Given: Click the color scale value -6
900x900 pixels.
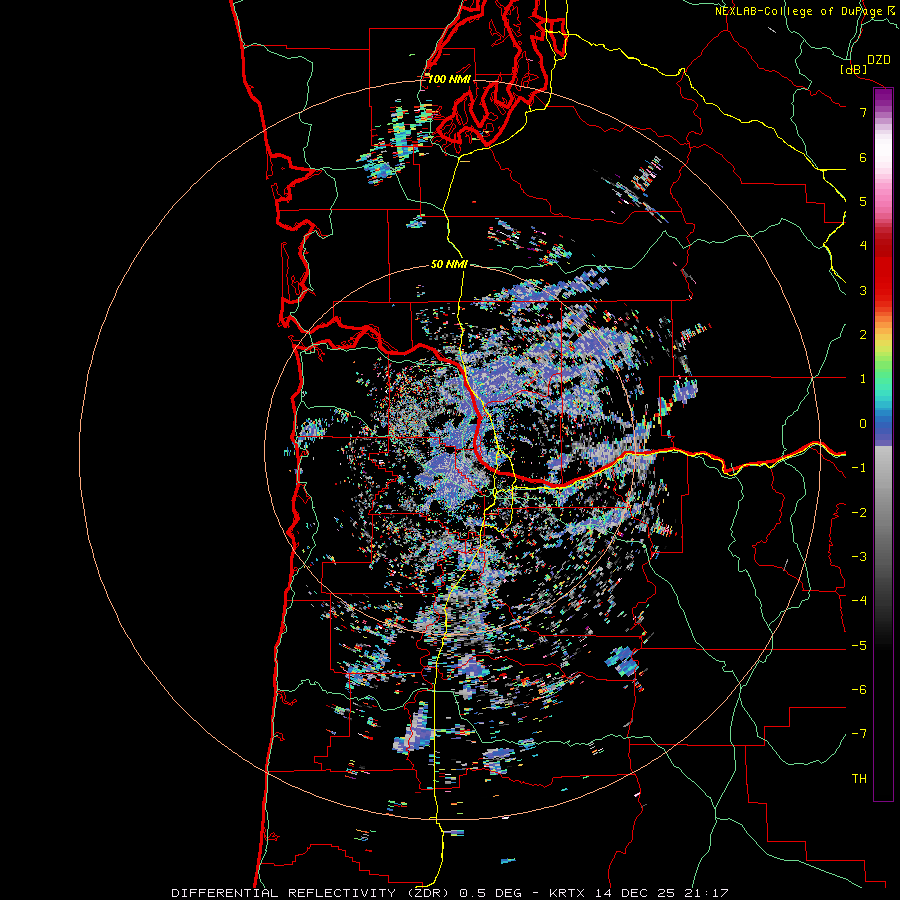Looking at the screenshot, I should pos(859,690).
